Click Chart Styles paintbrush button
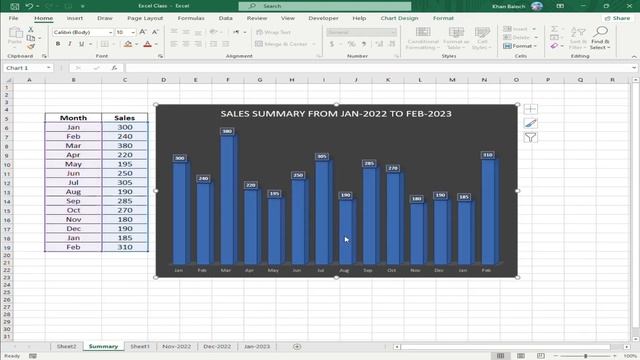 [x=530, y=123]
